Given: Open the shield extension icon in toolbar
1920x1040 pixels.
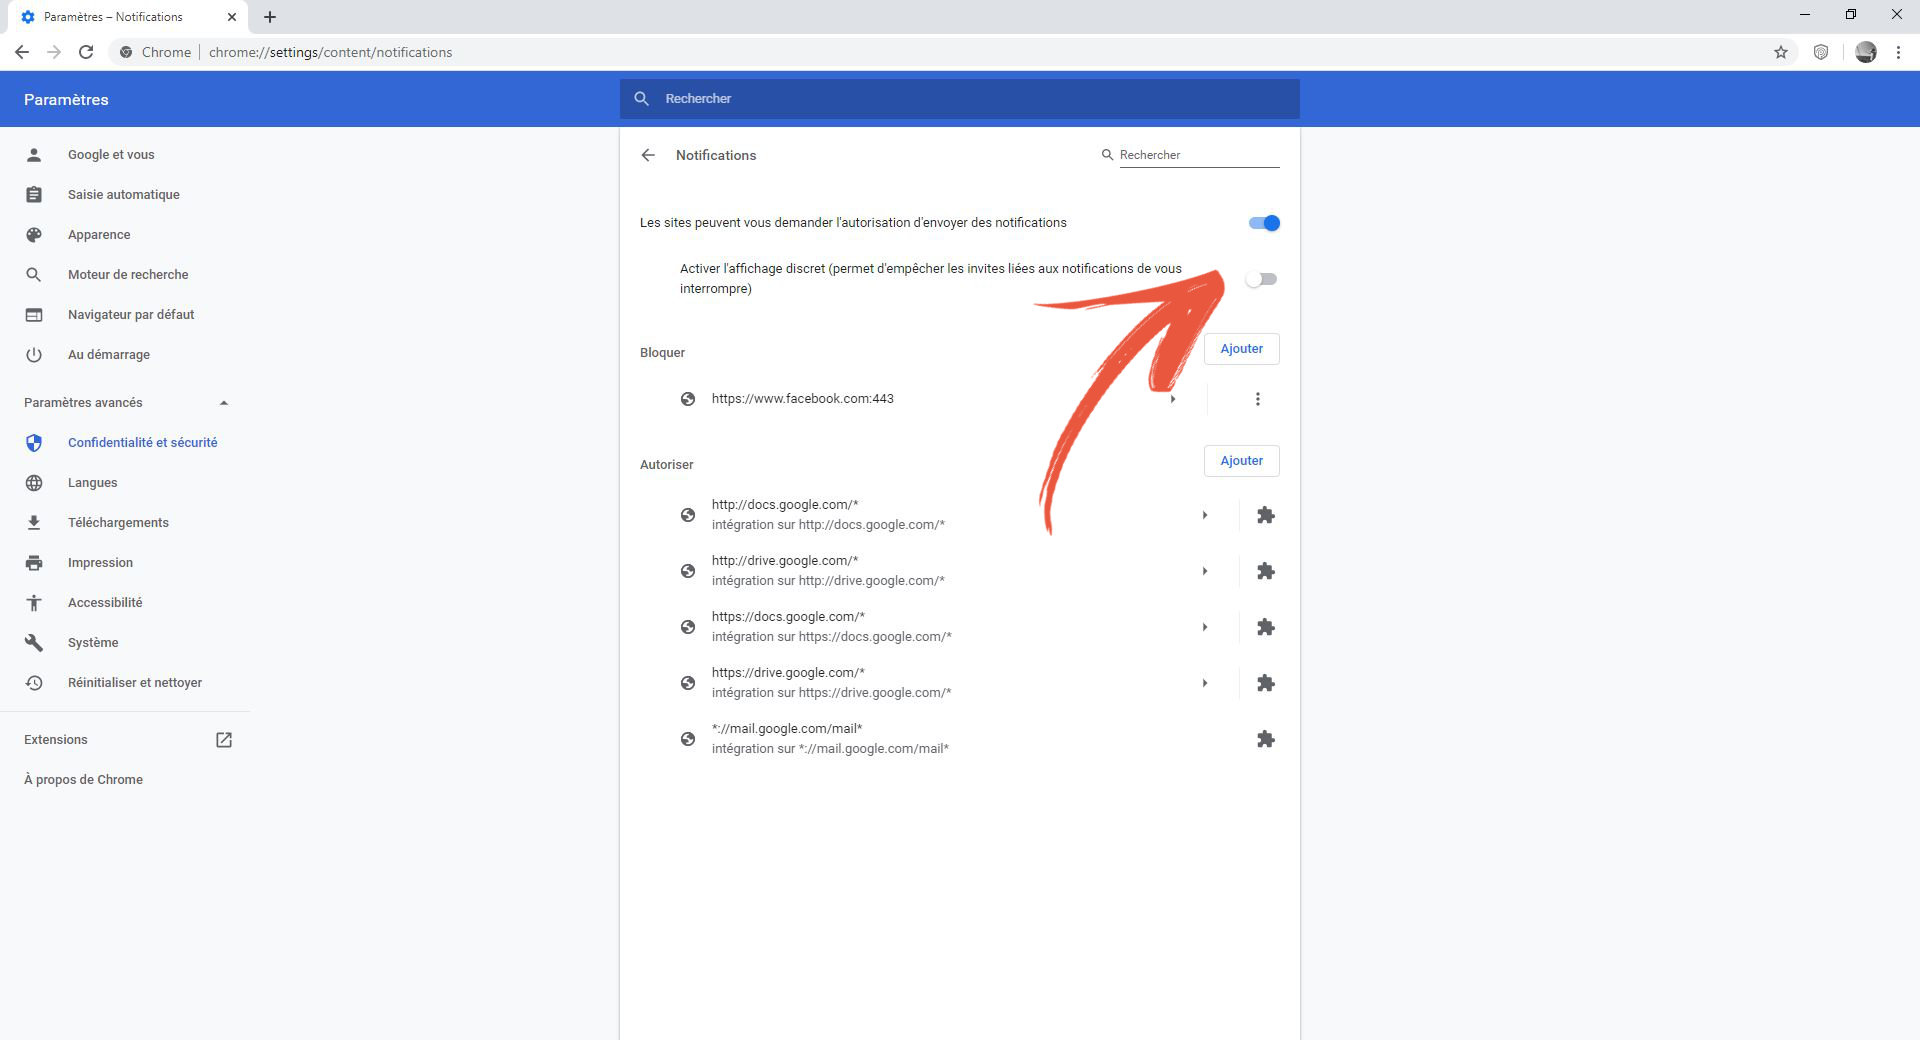Looking at the screenshot, I should (1821, 52).
